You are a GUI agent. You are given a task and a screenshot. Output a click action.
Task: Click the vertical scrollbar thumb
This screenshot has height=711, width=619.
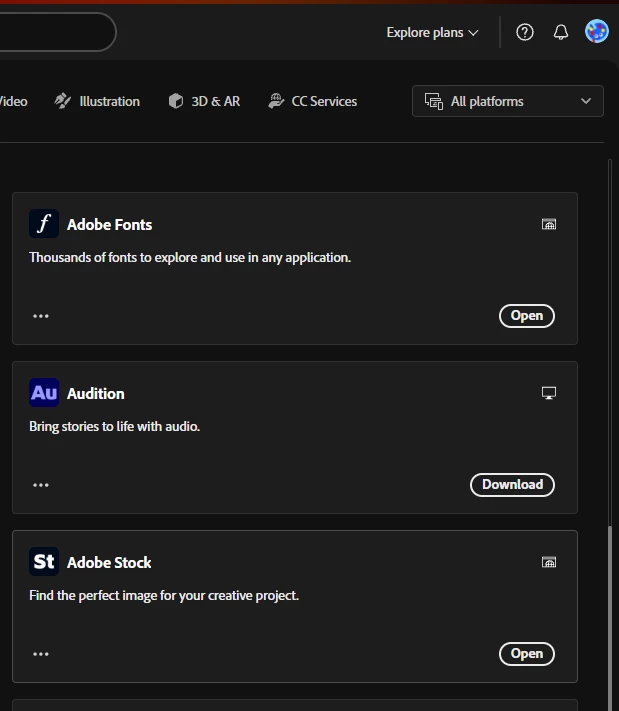(x=610, y=617)
